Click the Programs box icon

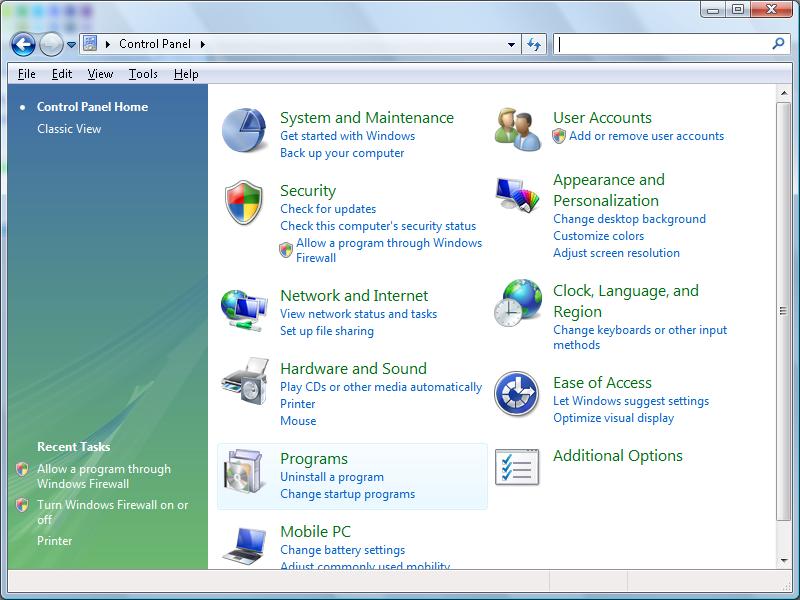(244, 470)
